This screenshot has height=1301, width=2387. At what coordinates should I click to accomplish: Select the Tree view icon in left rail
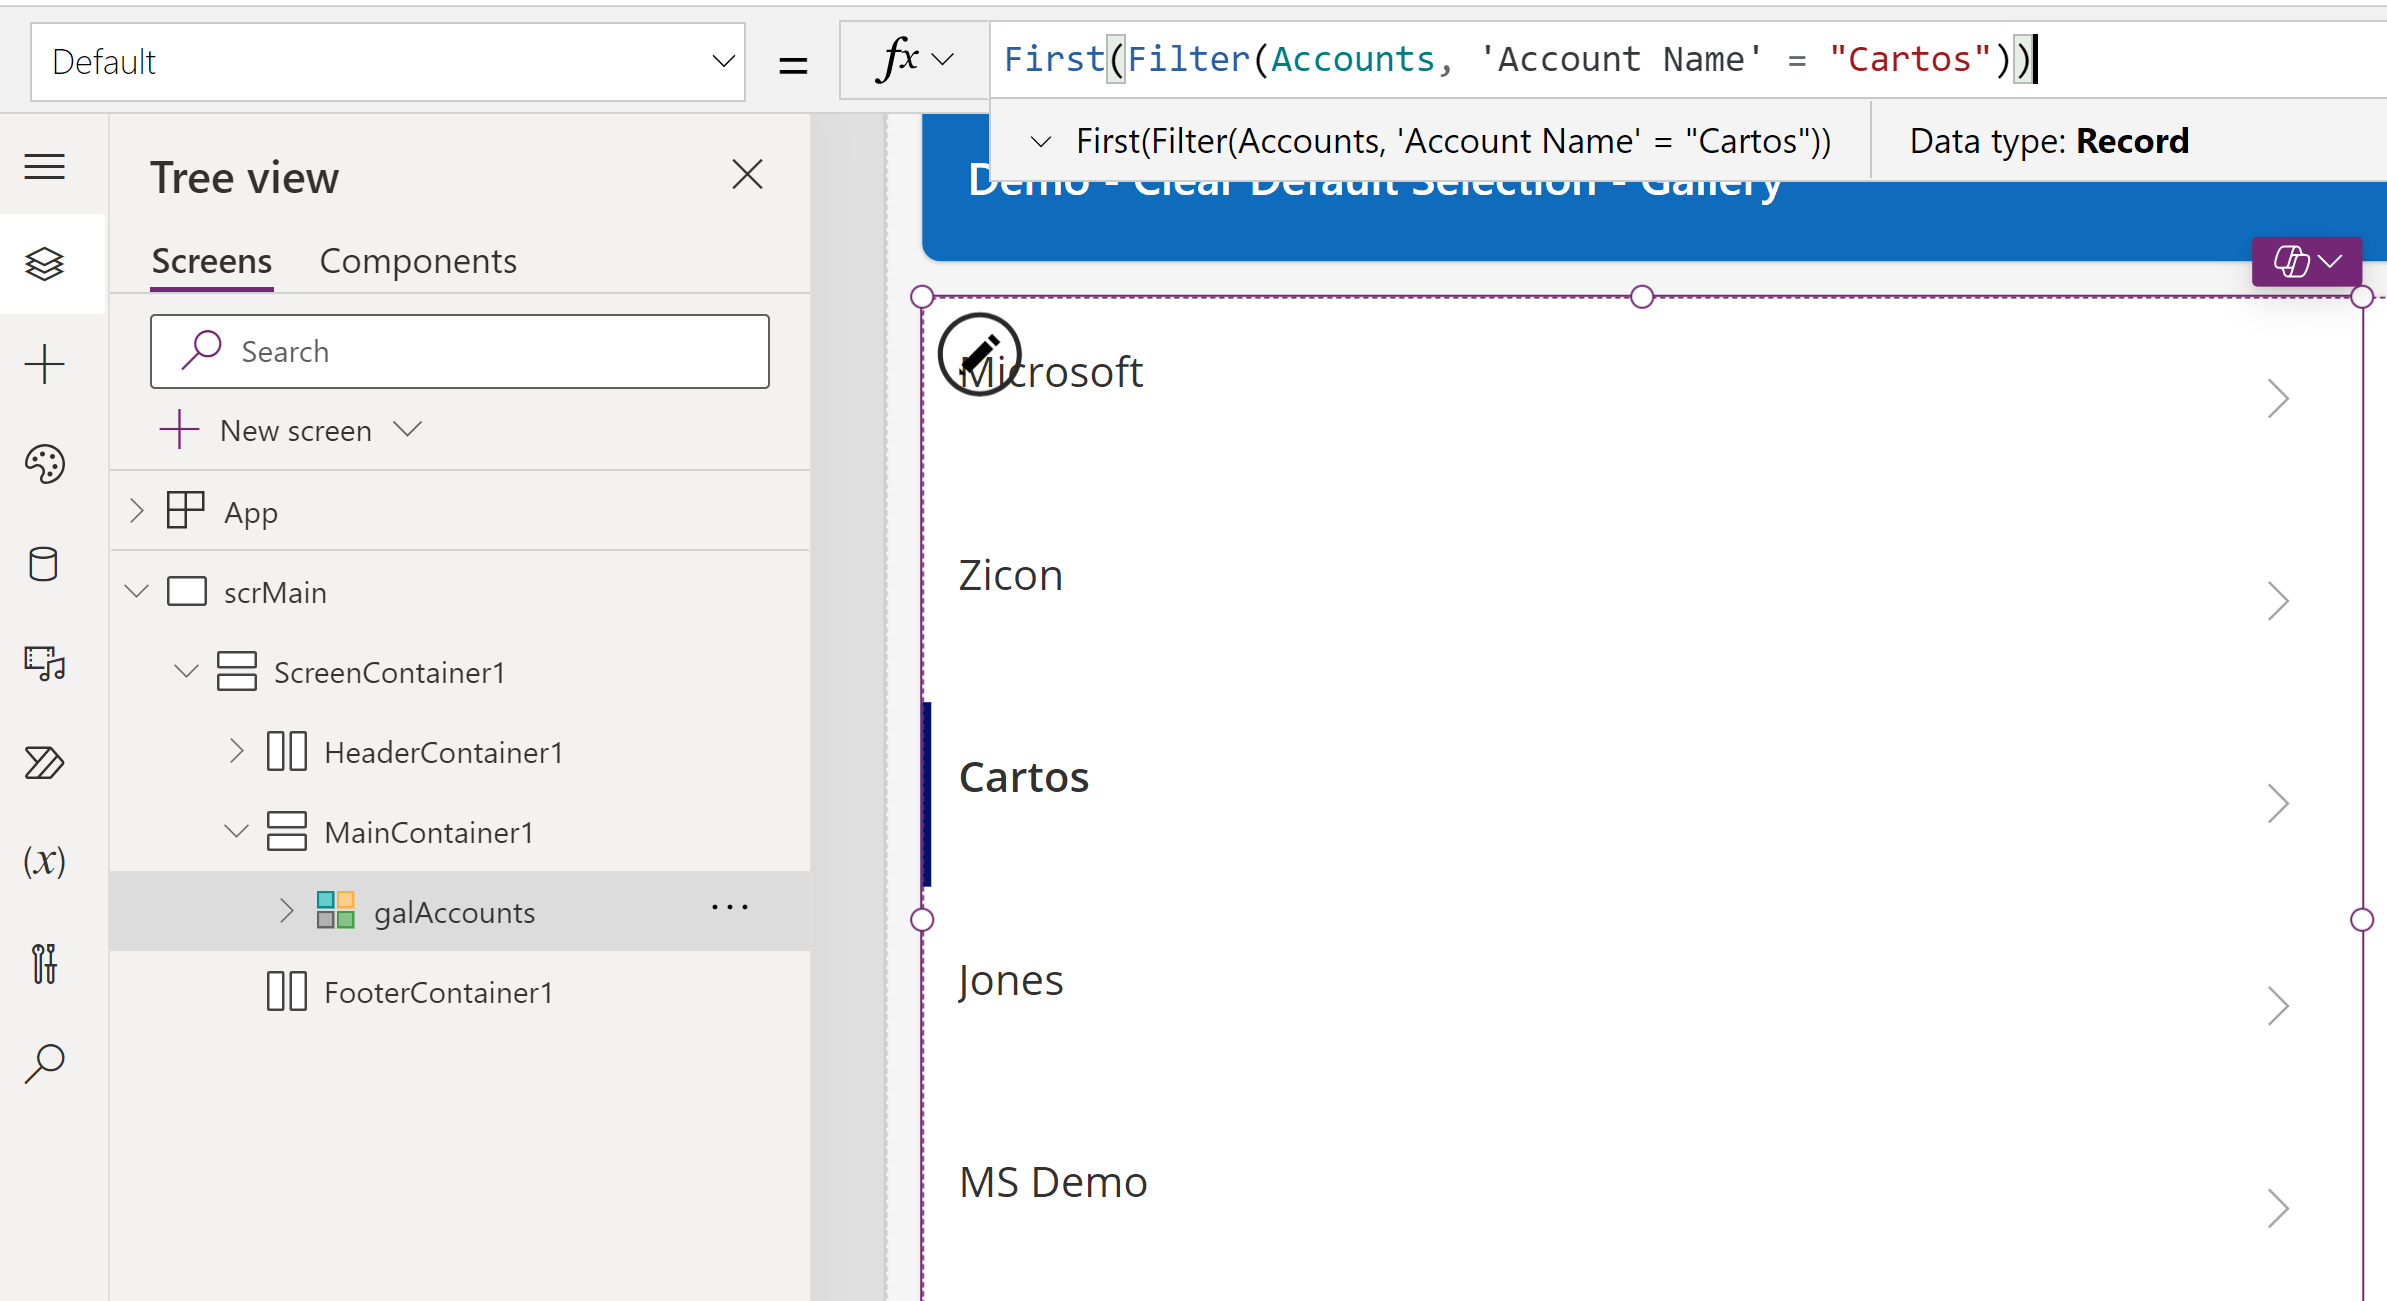(44, 263)
